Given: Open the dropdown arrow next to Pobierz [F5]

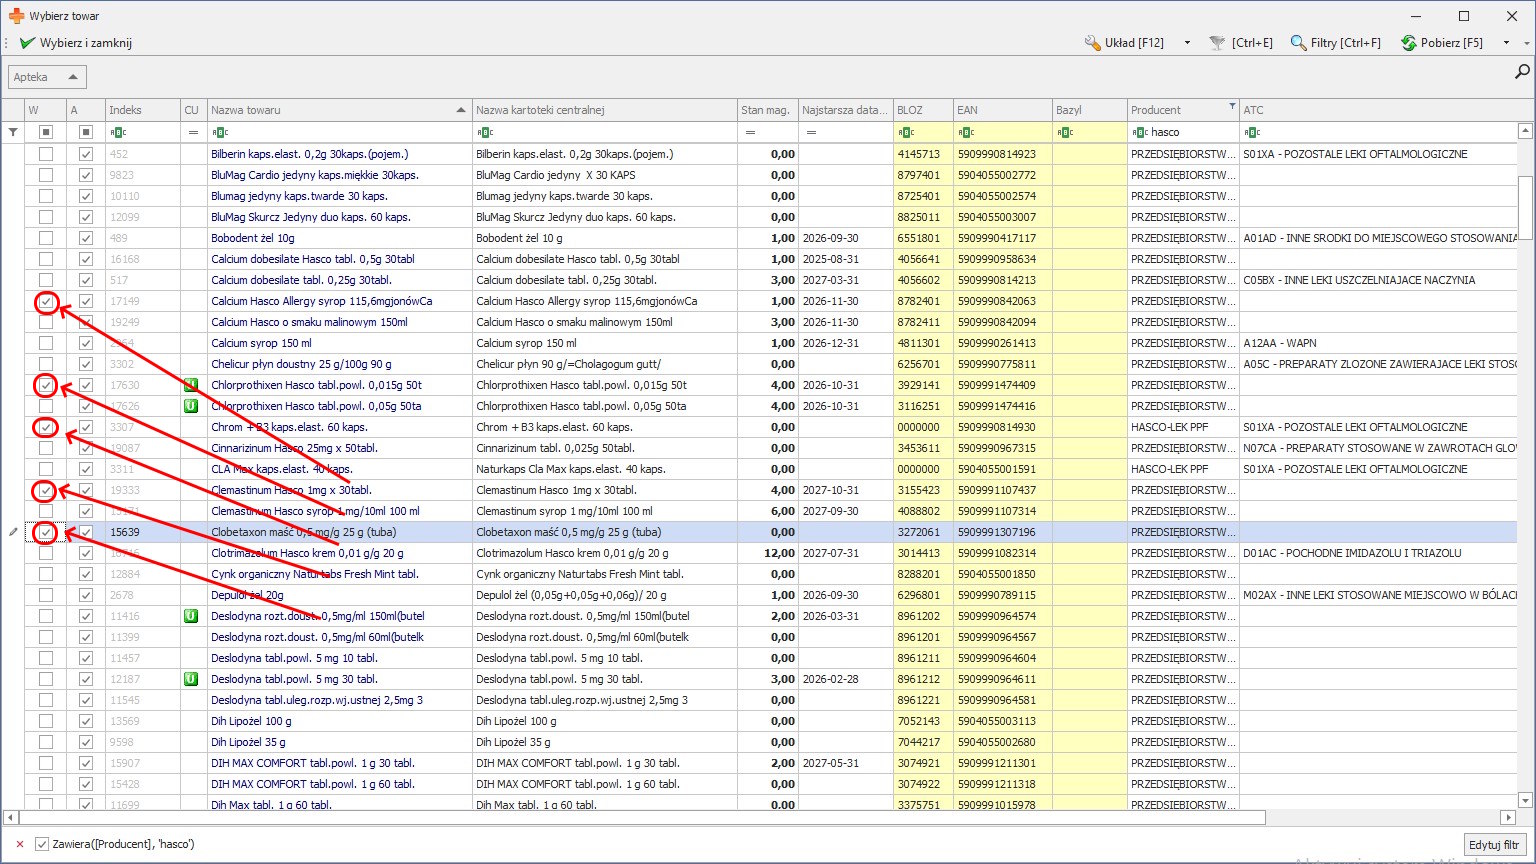Looking at the screenshot, I should (1505, 43).
